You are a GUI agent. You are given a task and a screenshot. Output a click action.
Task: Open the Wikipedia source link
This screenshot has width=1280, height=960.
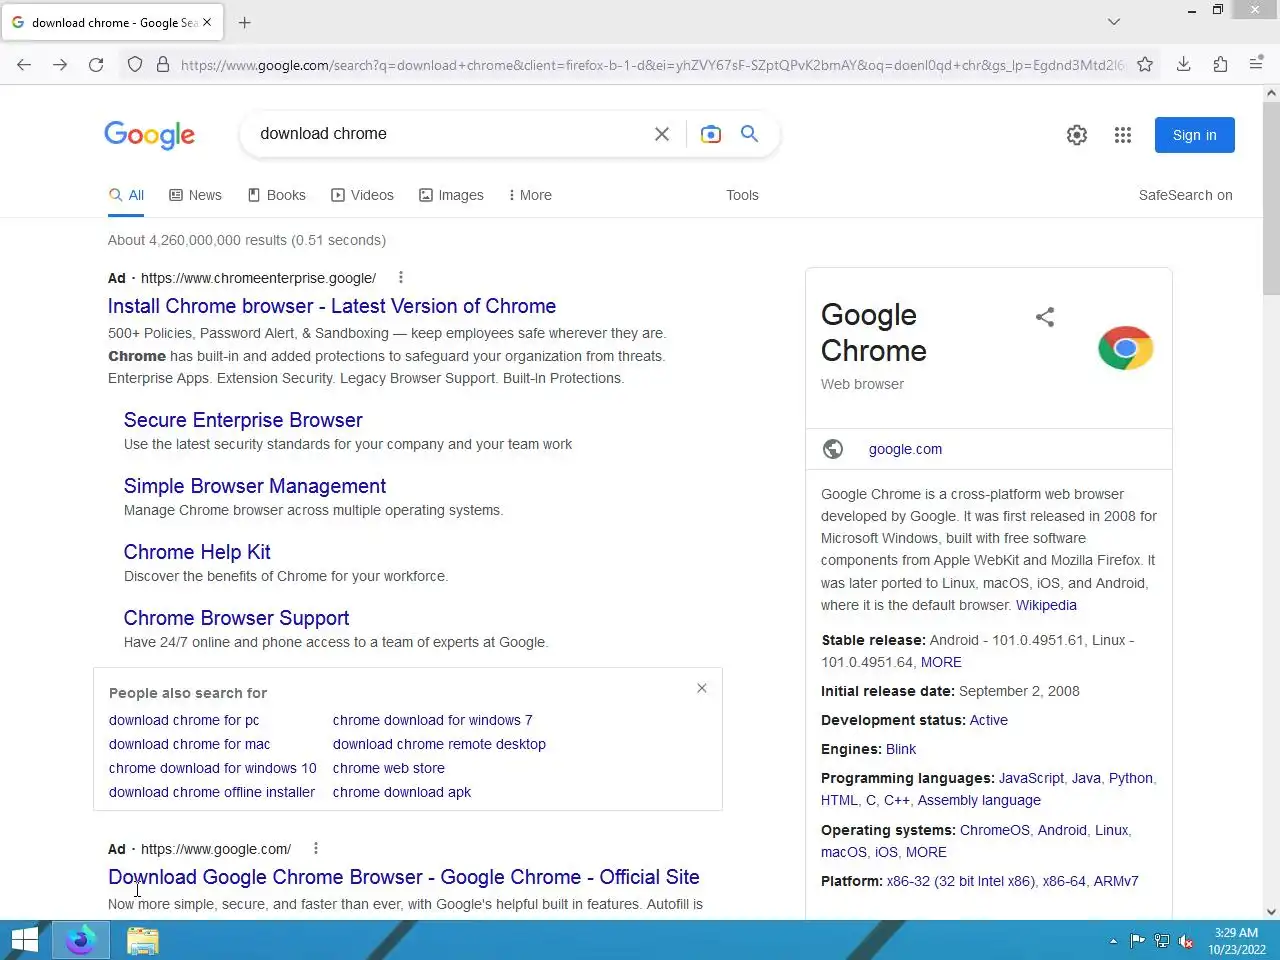tap(1046, 605)
